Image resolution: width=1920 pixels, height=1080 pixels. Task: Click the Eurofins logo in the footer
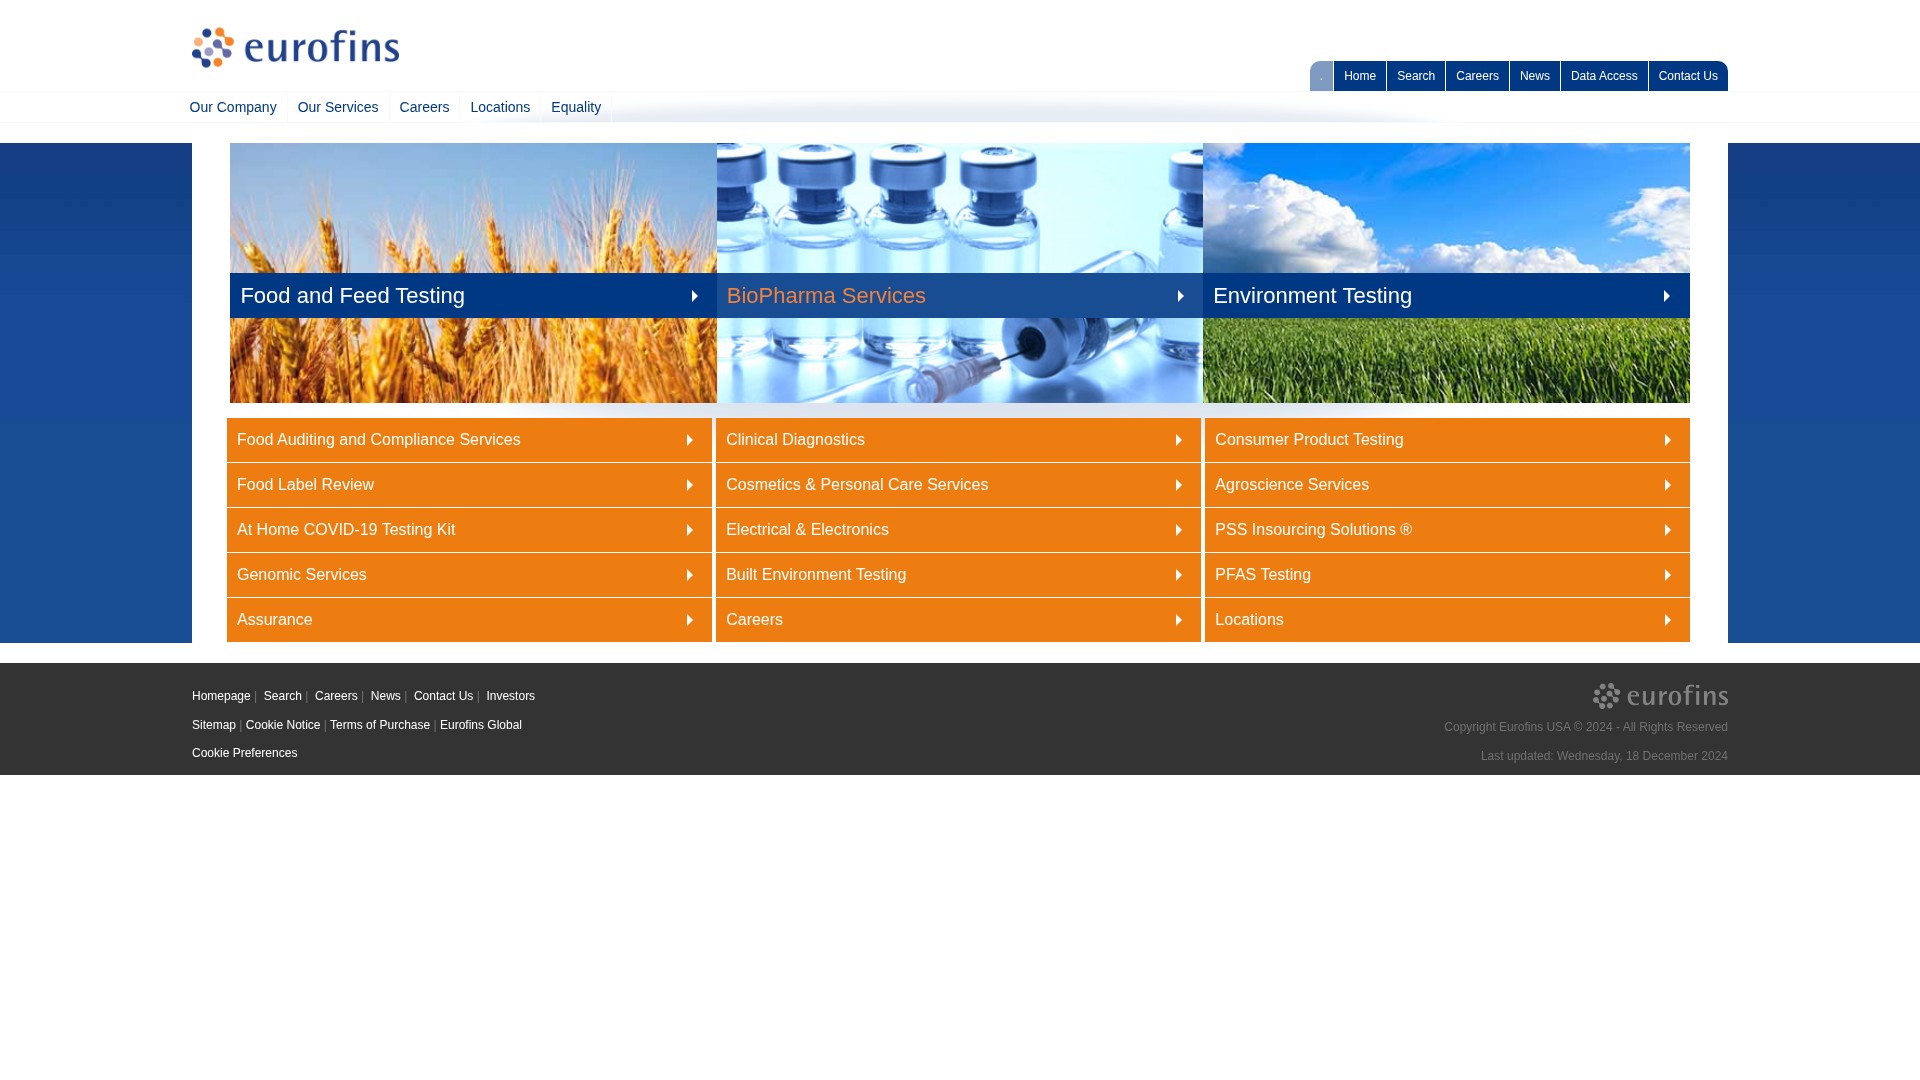pyautogui.click(x=1660, y=696)
